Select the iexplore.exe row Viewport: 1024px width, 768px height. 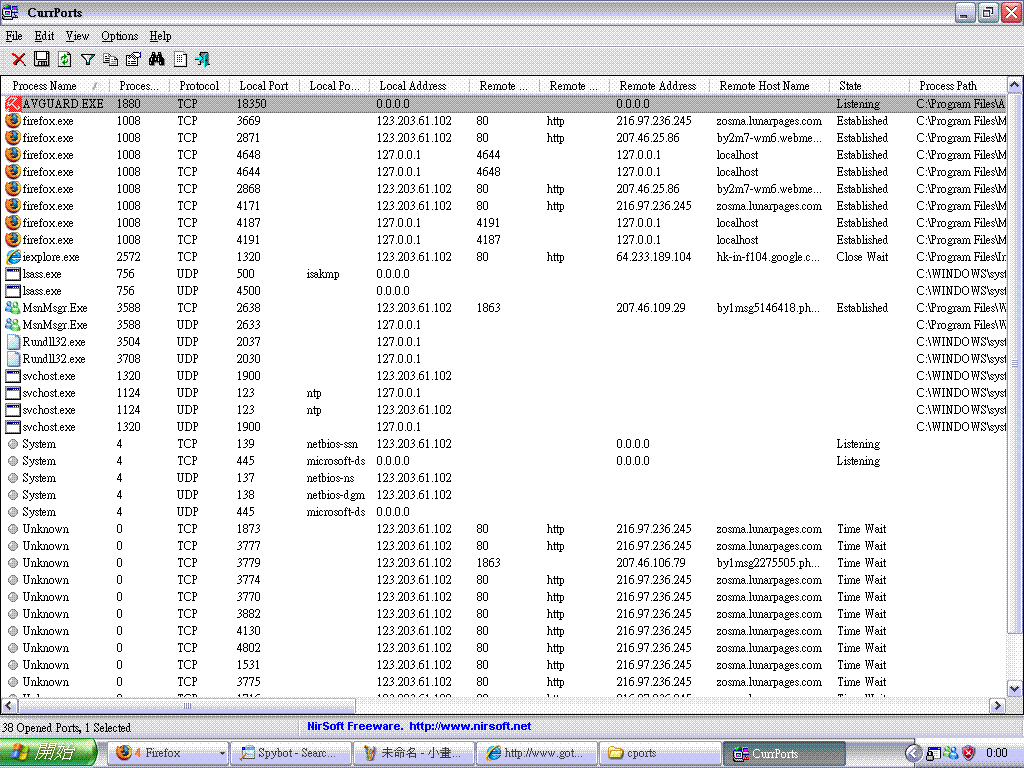504,257
